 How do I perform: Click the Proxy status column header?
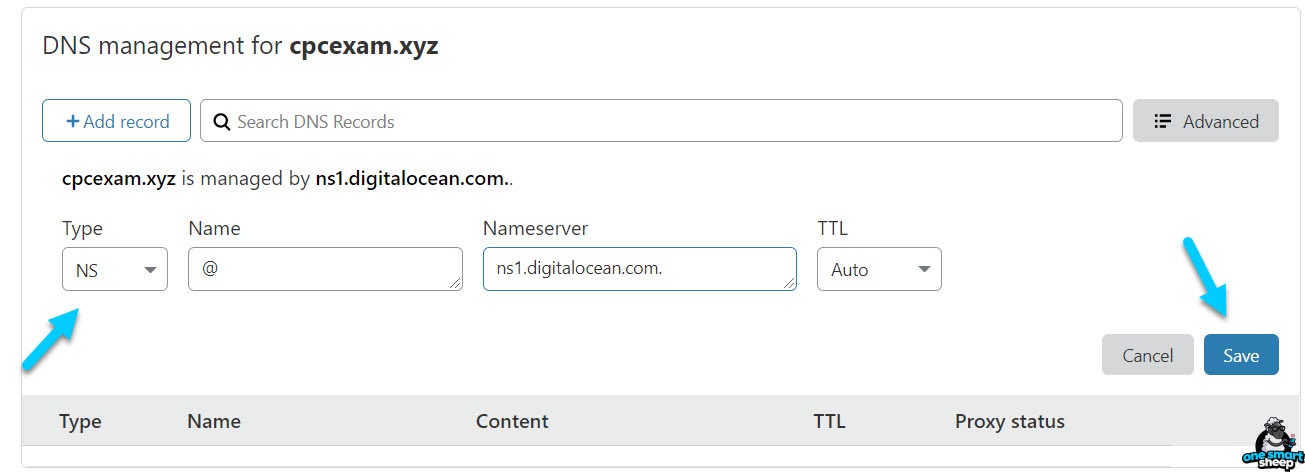[1010, 421]
